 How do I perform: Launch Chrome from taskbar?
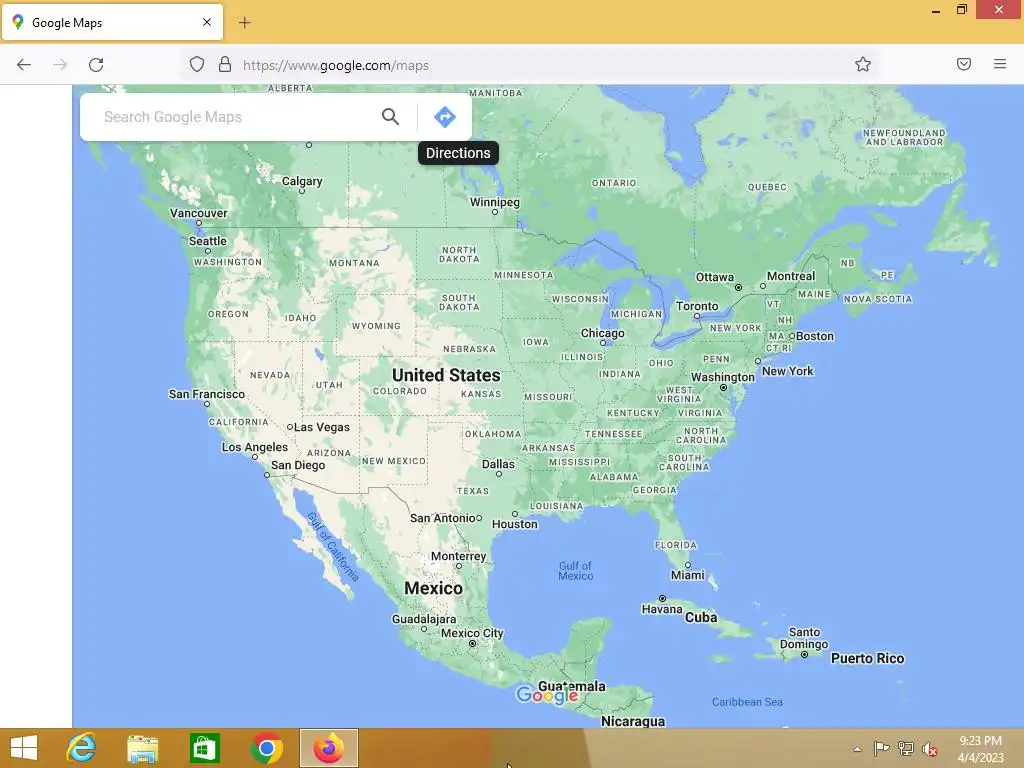click(266, 748)
